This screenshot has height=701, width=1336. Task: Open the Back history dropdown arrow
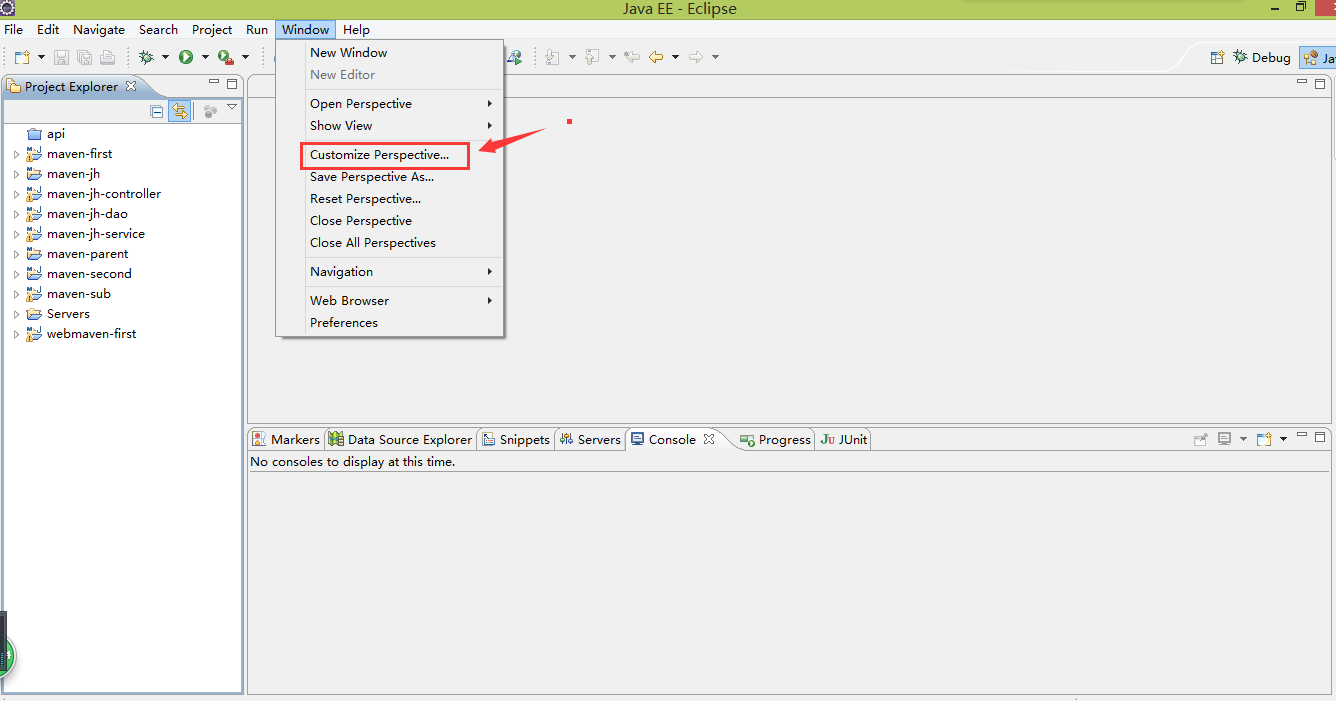click(675, 57)
